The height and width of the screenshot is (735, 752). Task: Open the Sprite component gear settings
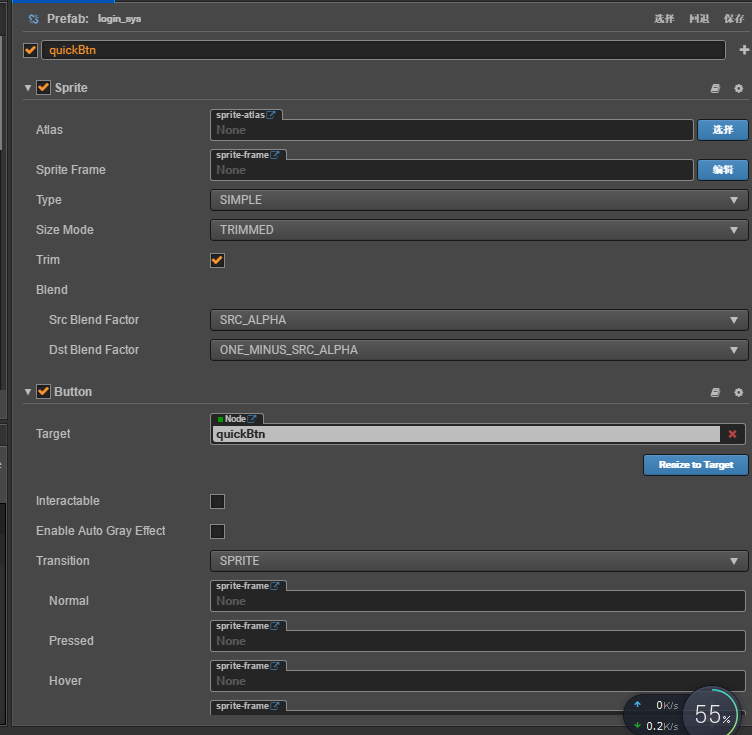click(739, 88)
